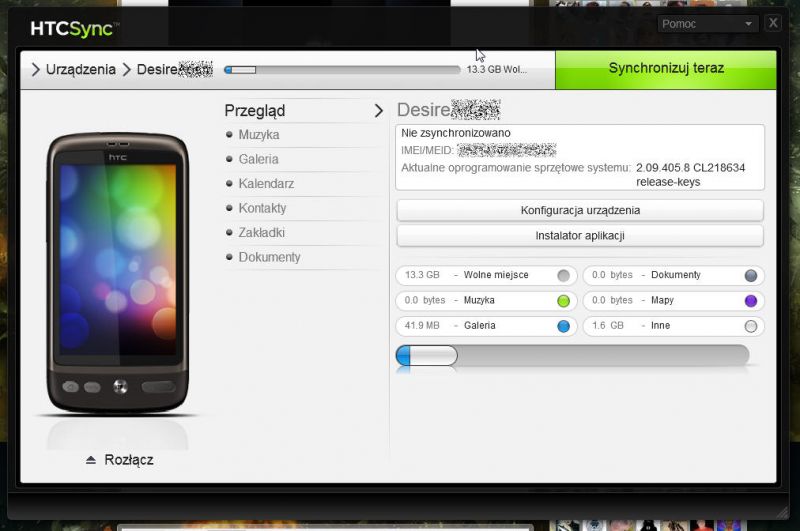Click the 0.0 bytes Mapy entry
The height and width of the screenshot is (531, 800).
(673, 301)
